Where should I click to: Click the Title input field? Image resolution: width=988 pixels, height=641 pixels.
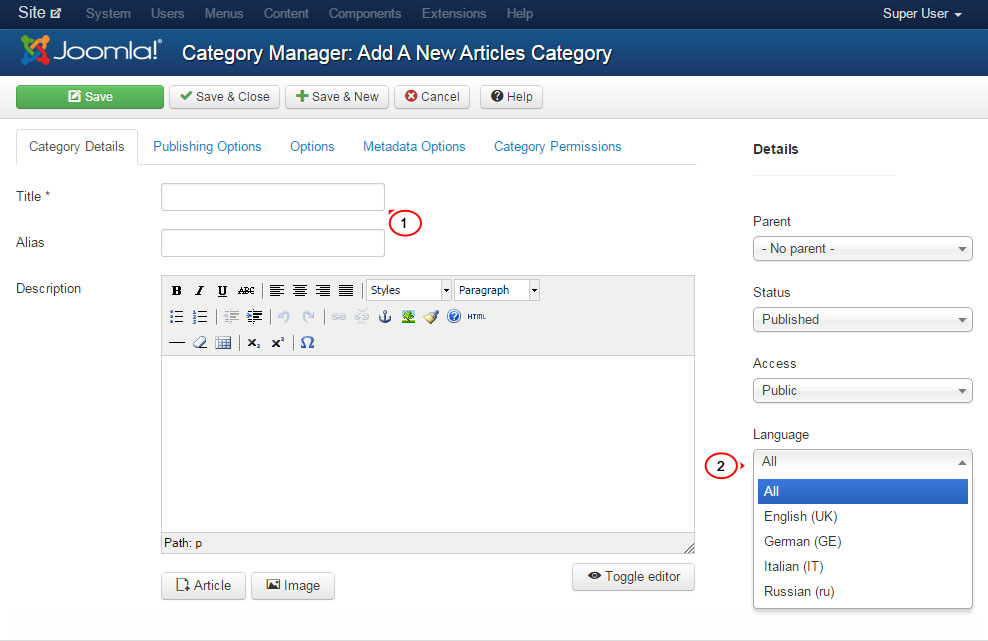pyautogui.click(x=273, y=197)
